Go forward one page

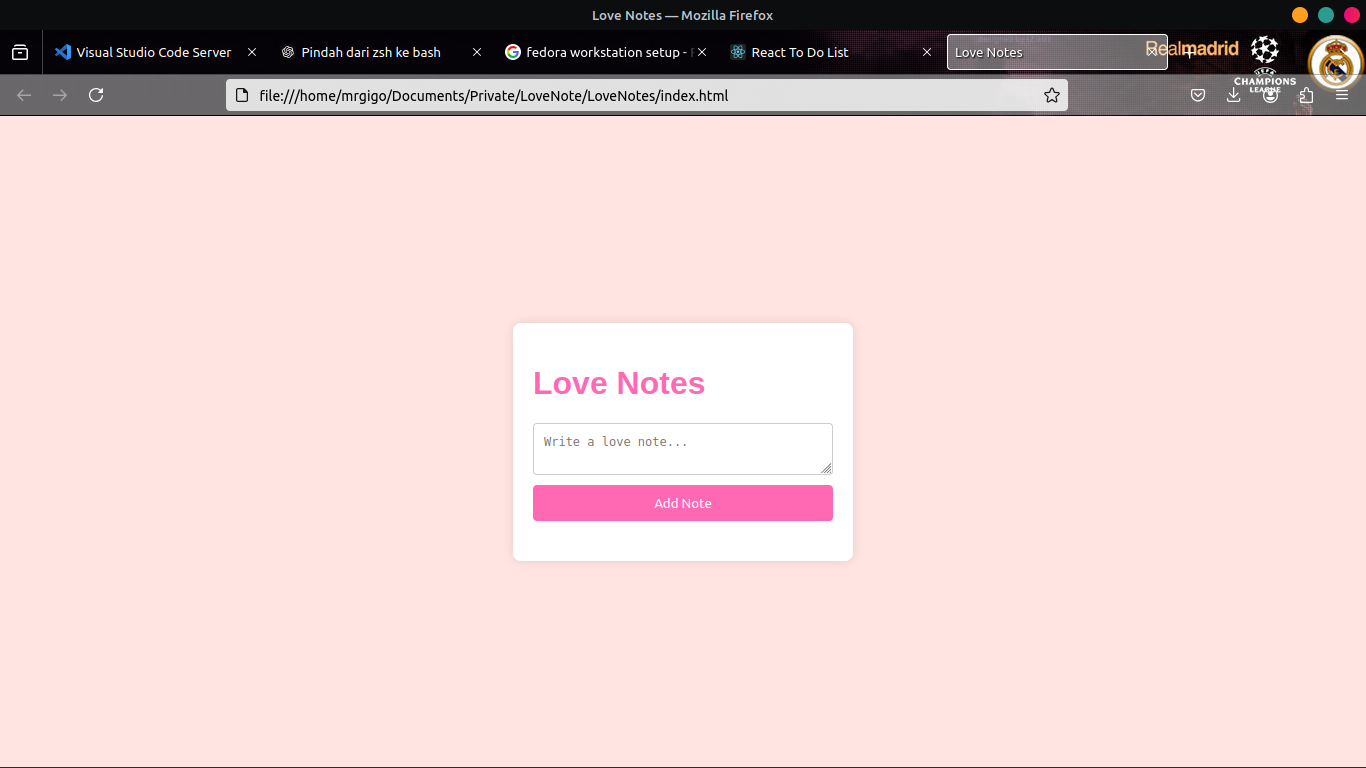[60, 95]
